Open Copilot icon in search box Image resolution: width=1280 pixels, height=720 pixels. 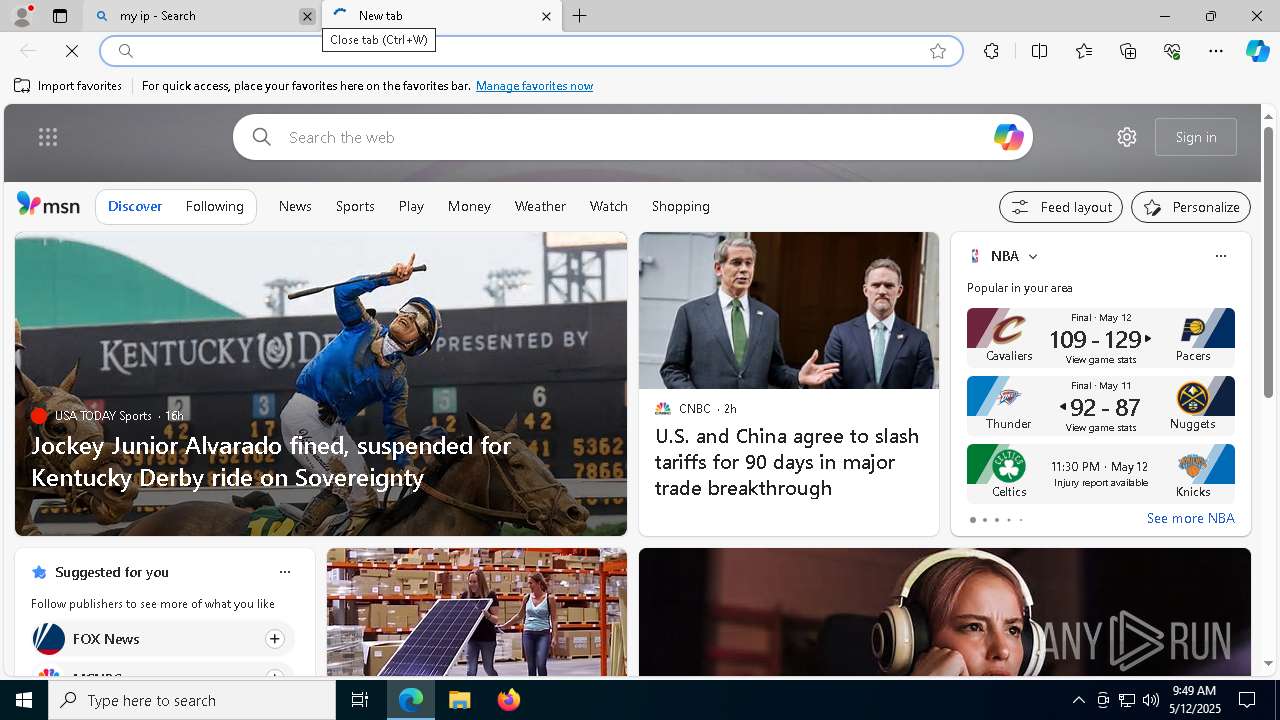coord(1008,137)
